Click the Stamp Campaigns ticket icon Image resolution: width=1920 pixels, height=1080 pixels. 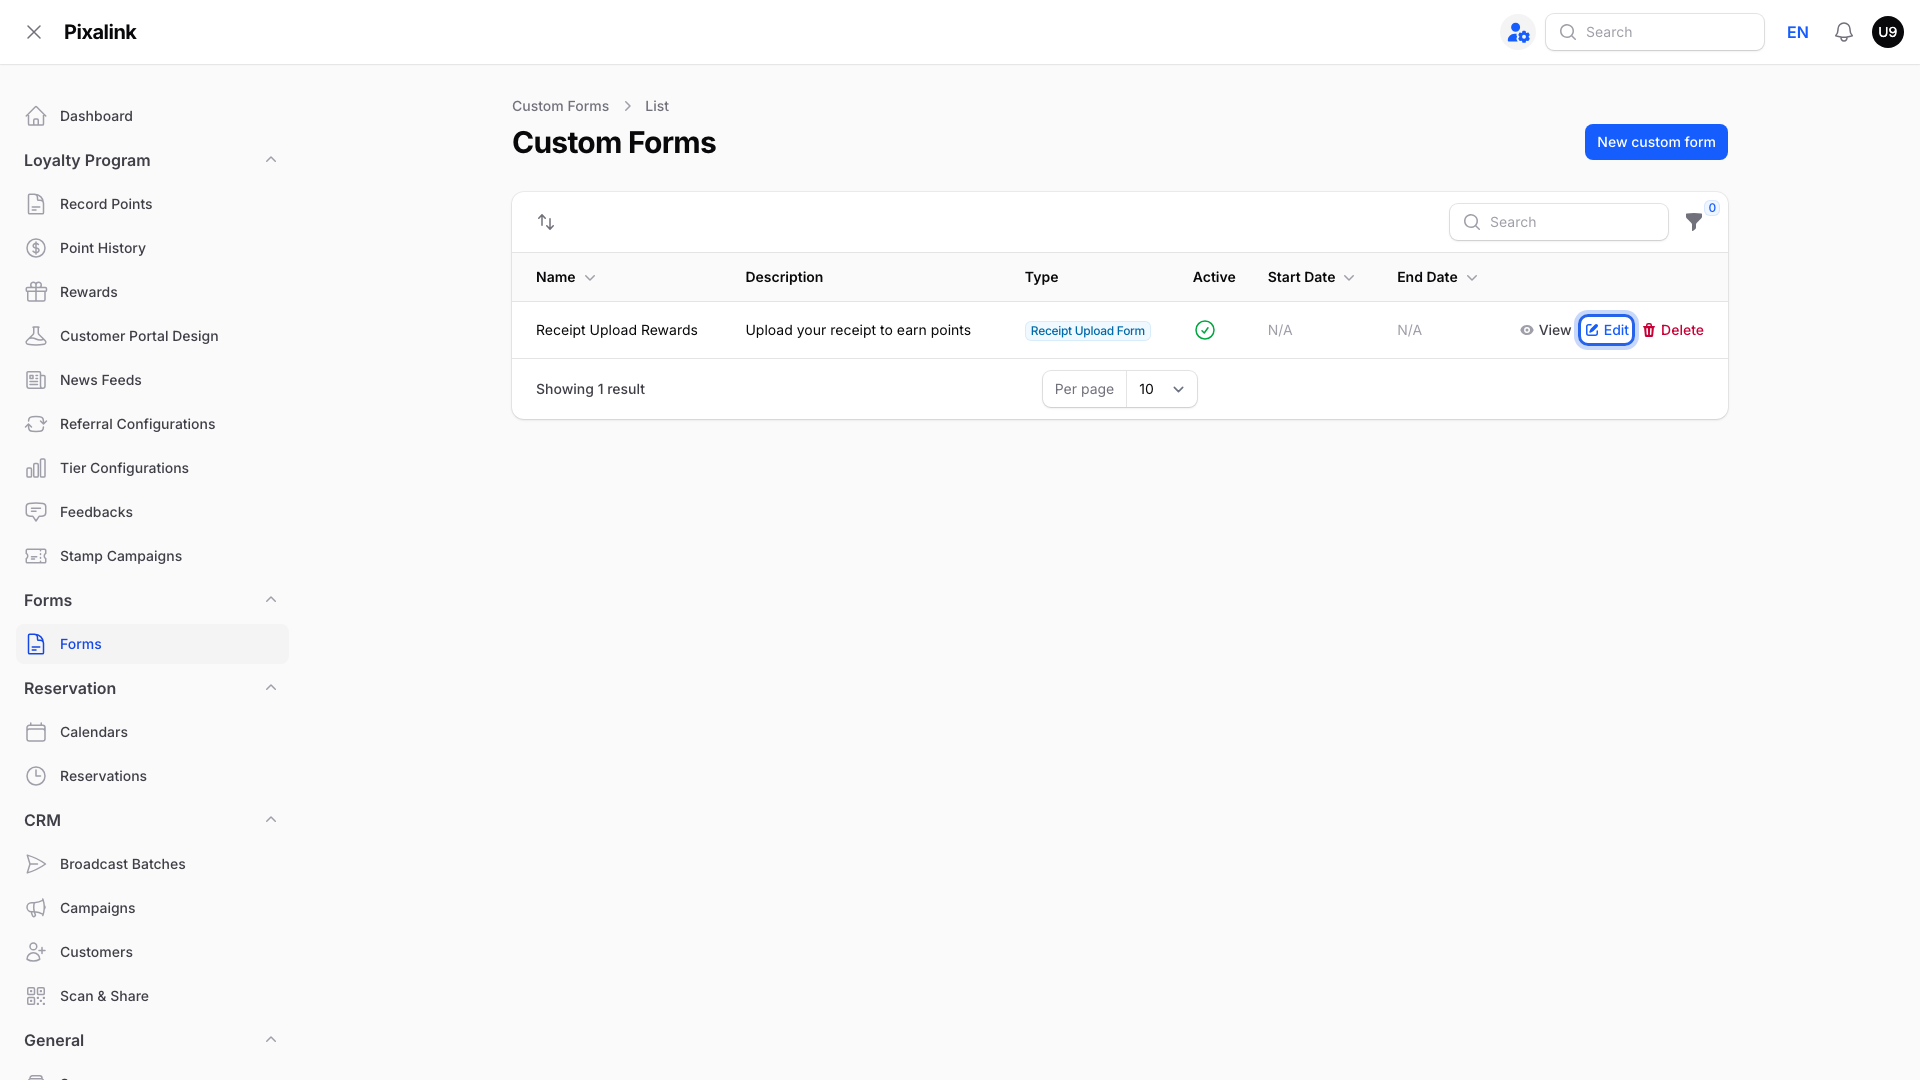tap(36, 556)
